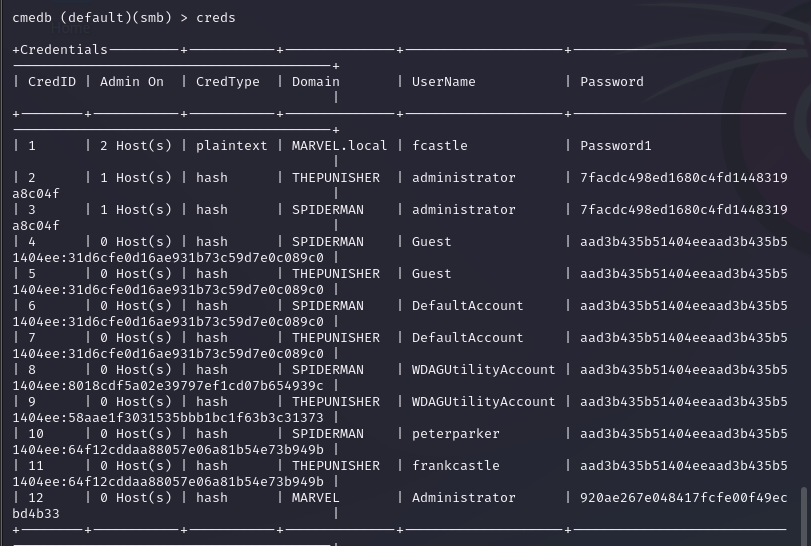Click WDAGUtilityAccount in THEPUNISHER row
Image resolution: width=811 pixels, height=546 pixels.
(x=484, y=402)
